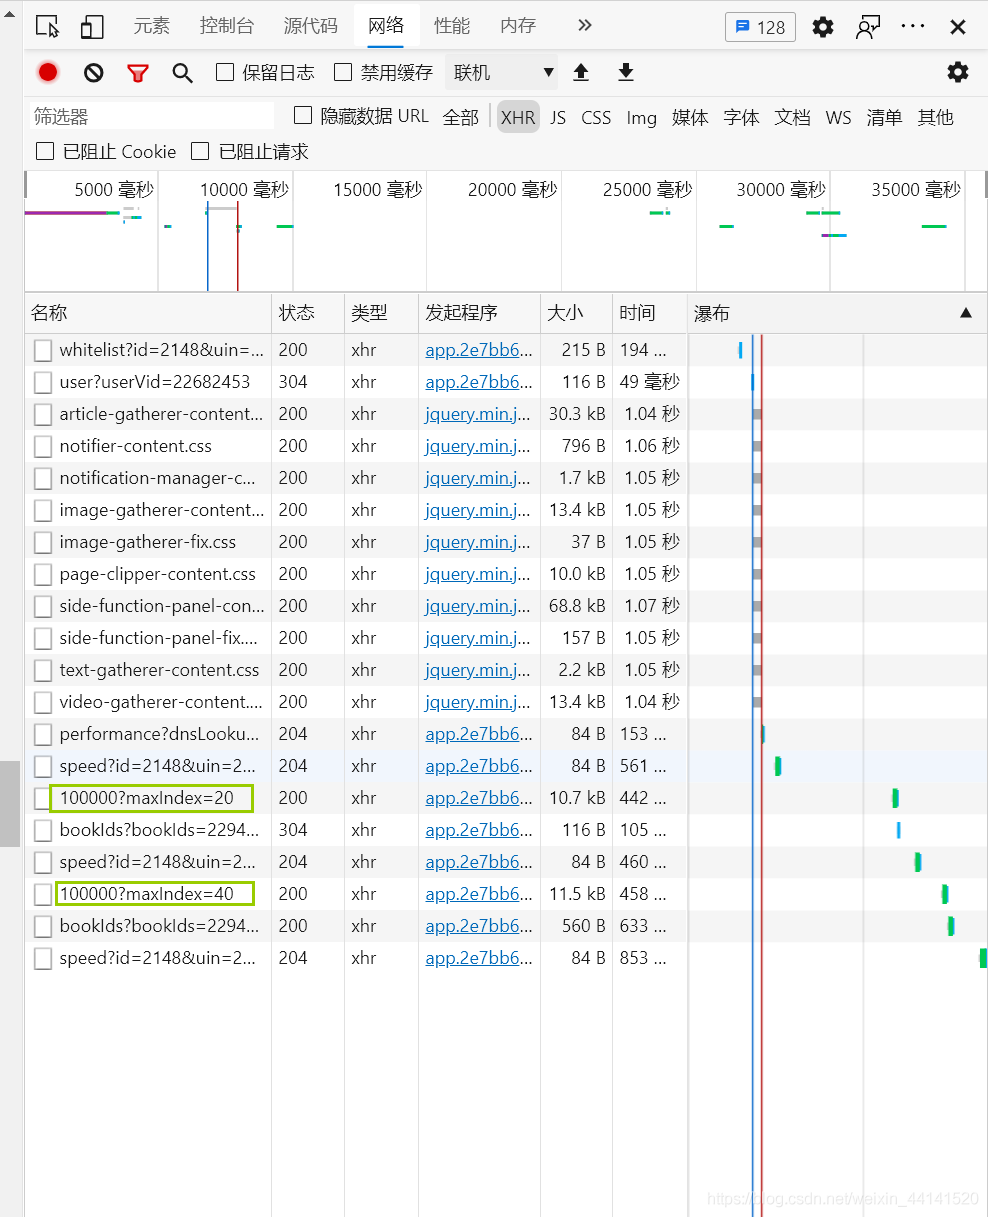Switch to the 控制台 tab
The height and width of the screenshot is (1217, 988).
point(227,26)
